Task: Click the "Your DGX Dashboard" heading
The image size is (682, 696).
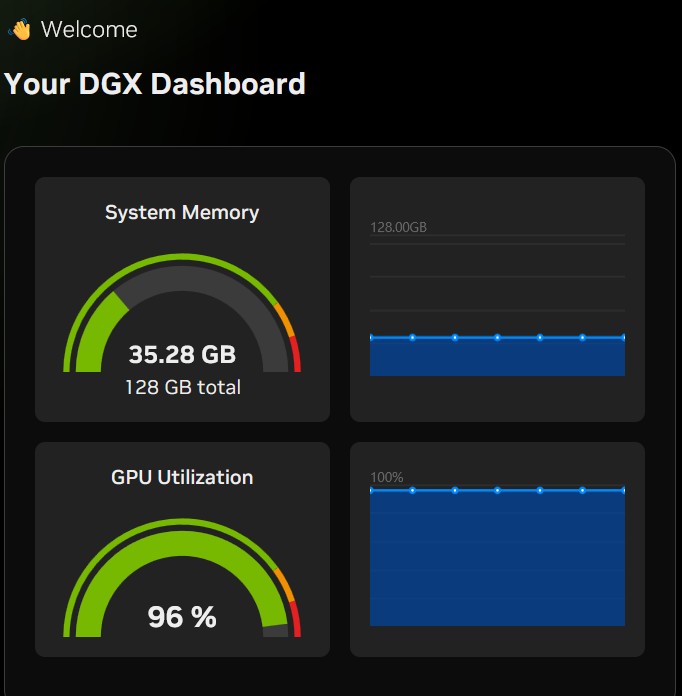Action: [x=155, y=83]
